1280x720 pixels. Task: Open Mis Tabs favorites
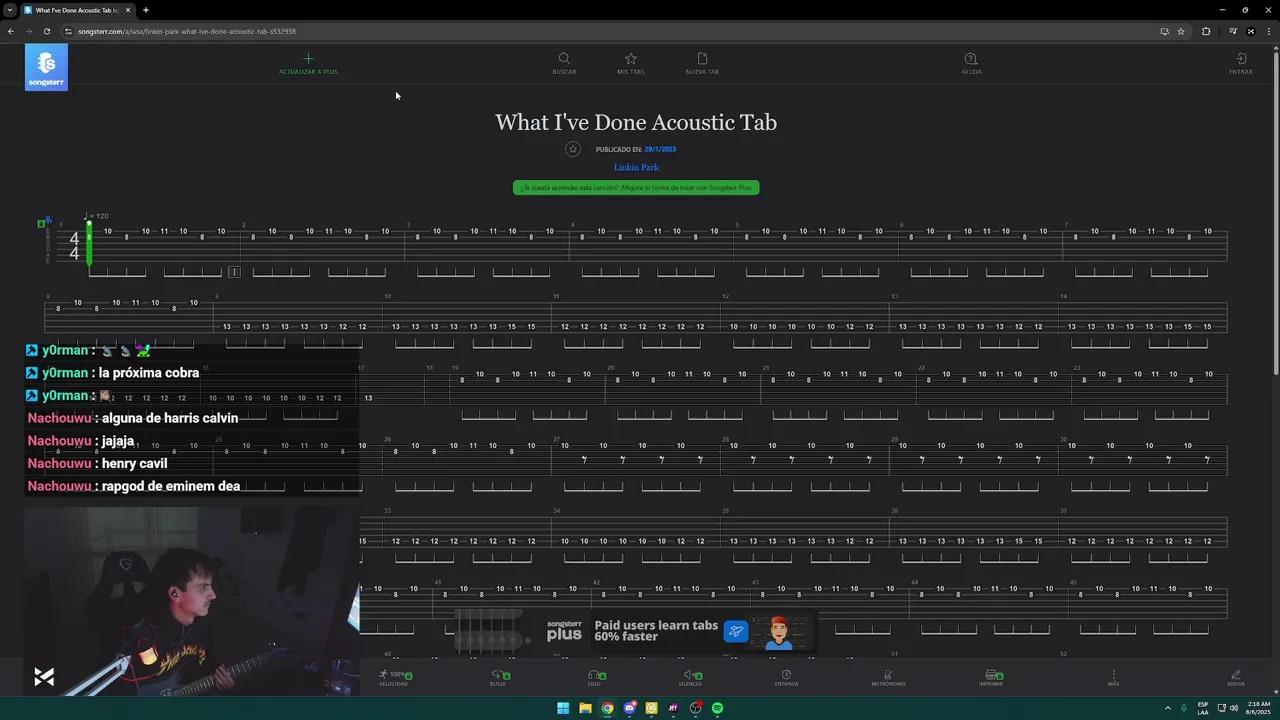point(630,63)
